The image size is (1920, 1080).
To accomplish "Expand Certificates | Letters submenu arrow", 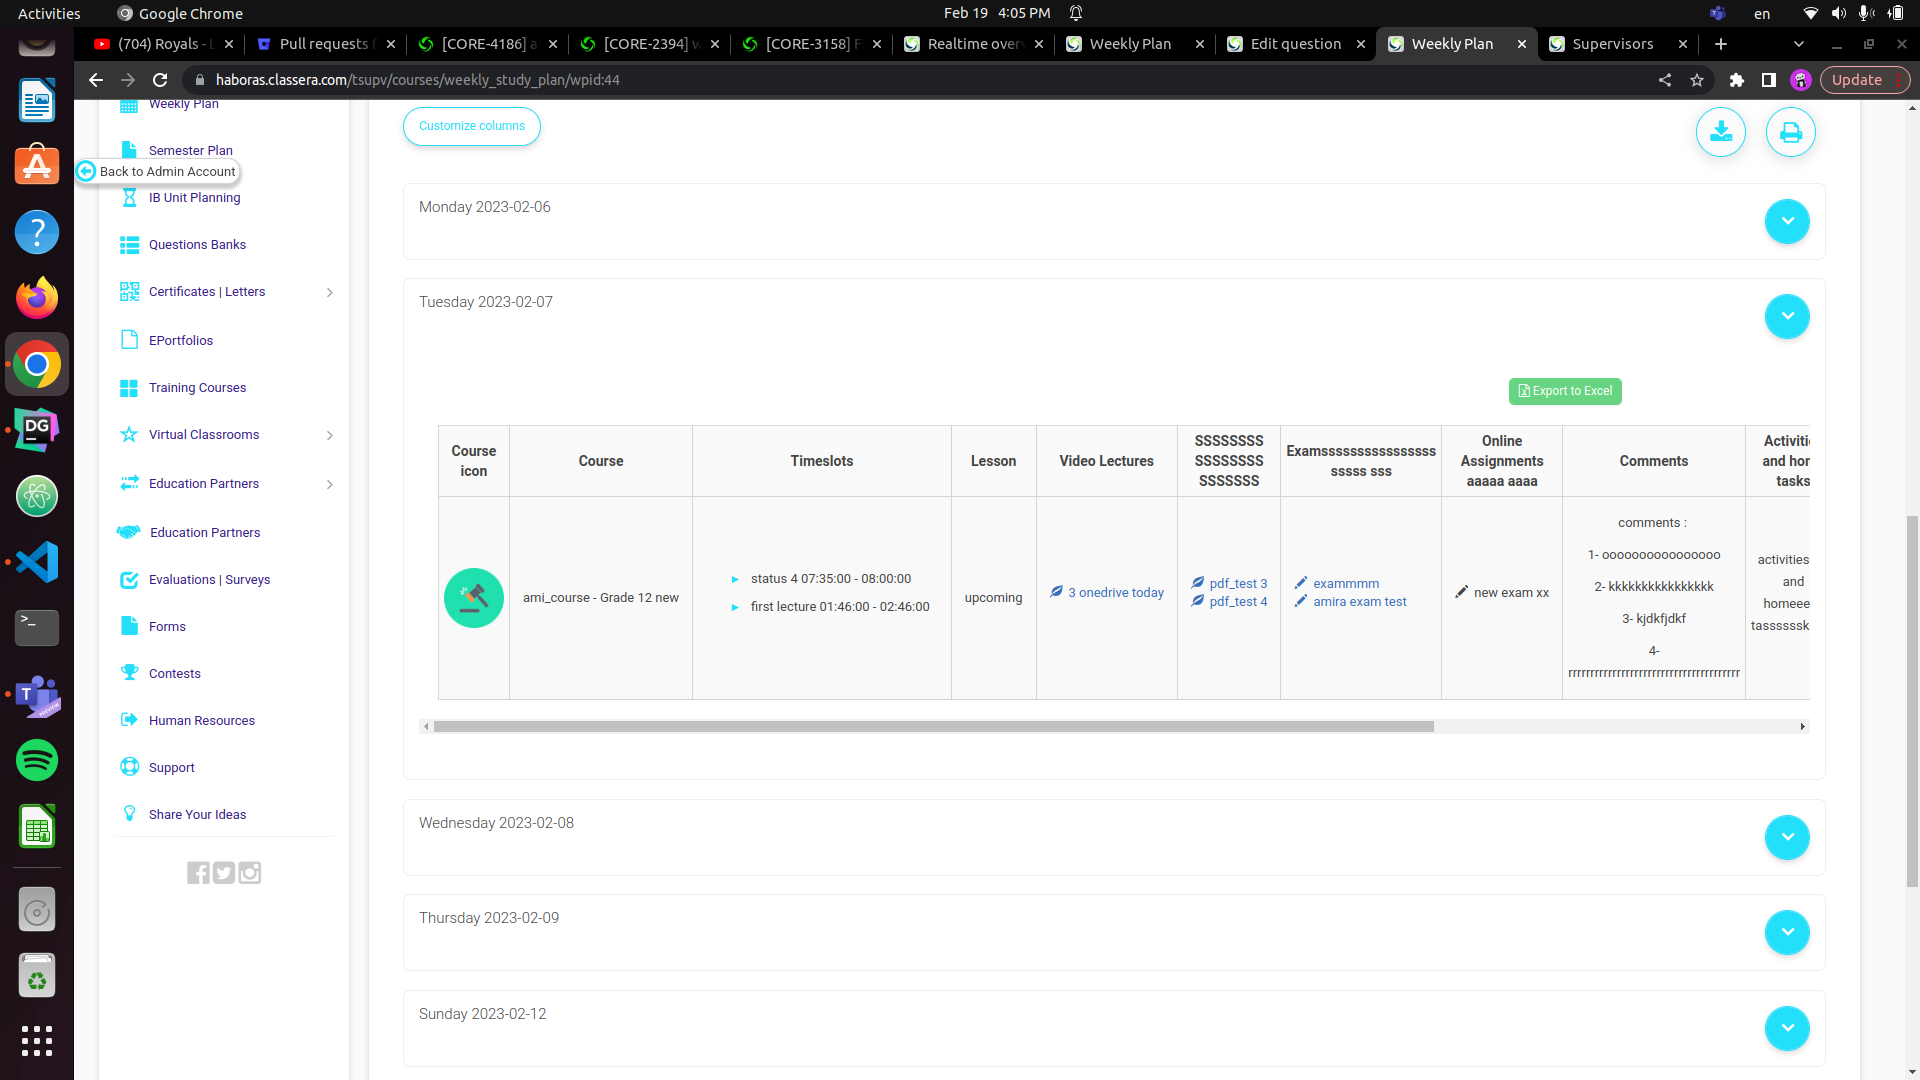I will [330, 292].
